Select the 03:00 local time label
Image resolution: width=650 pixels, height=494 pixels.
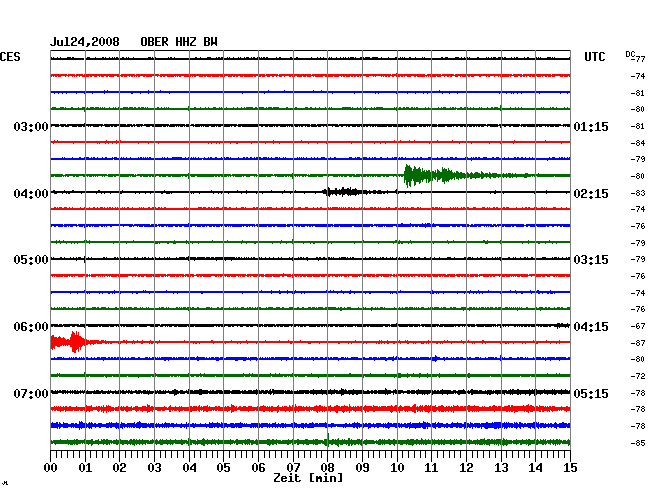point(31,127)
